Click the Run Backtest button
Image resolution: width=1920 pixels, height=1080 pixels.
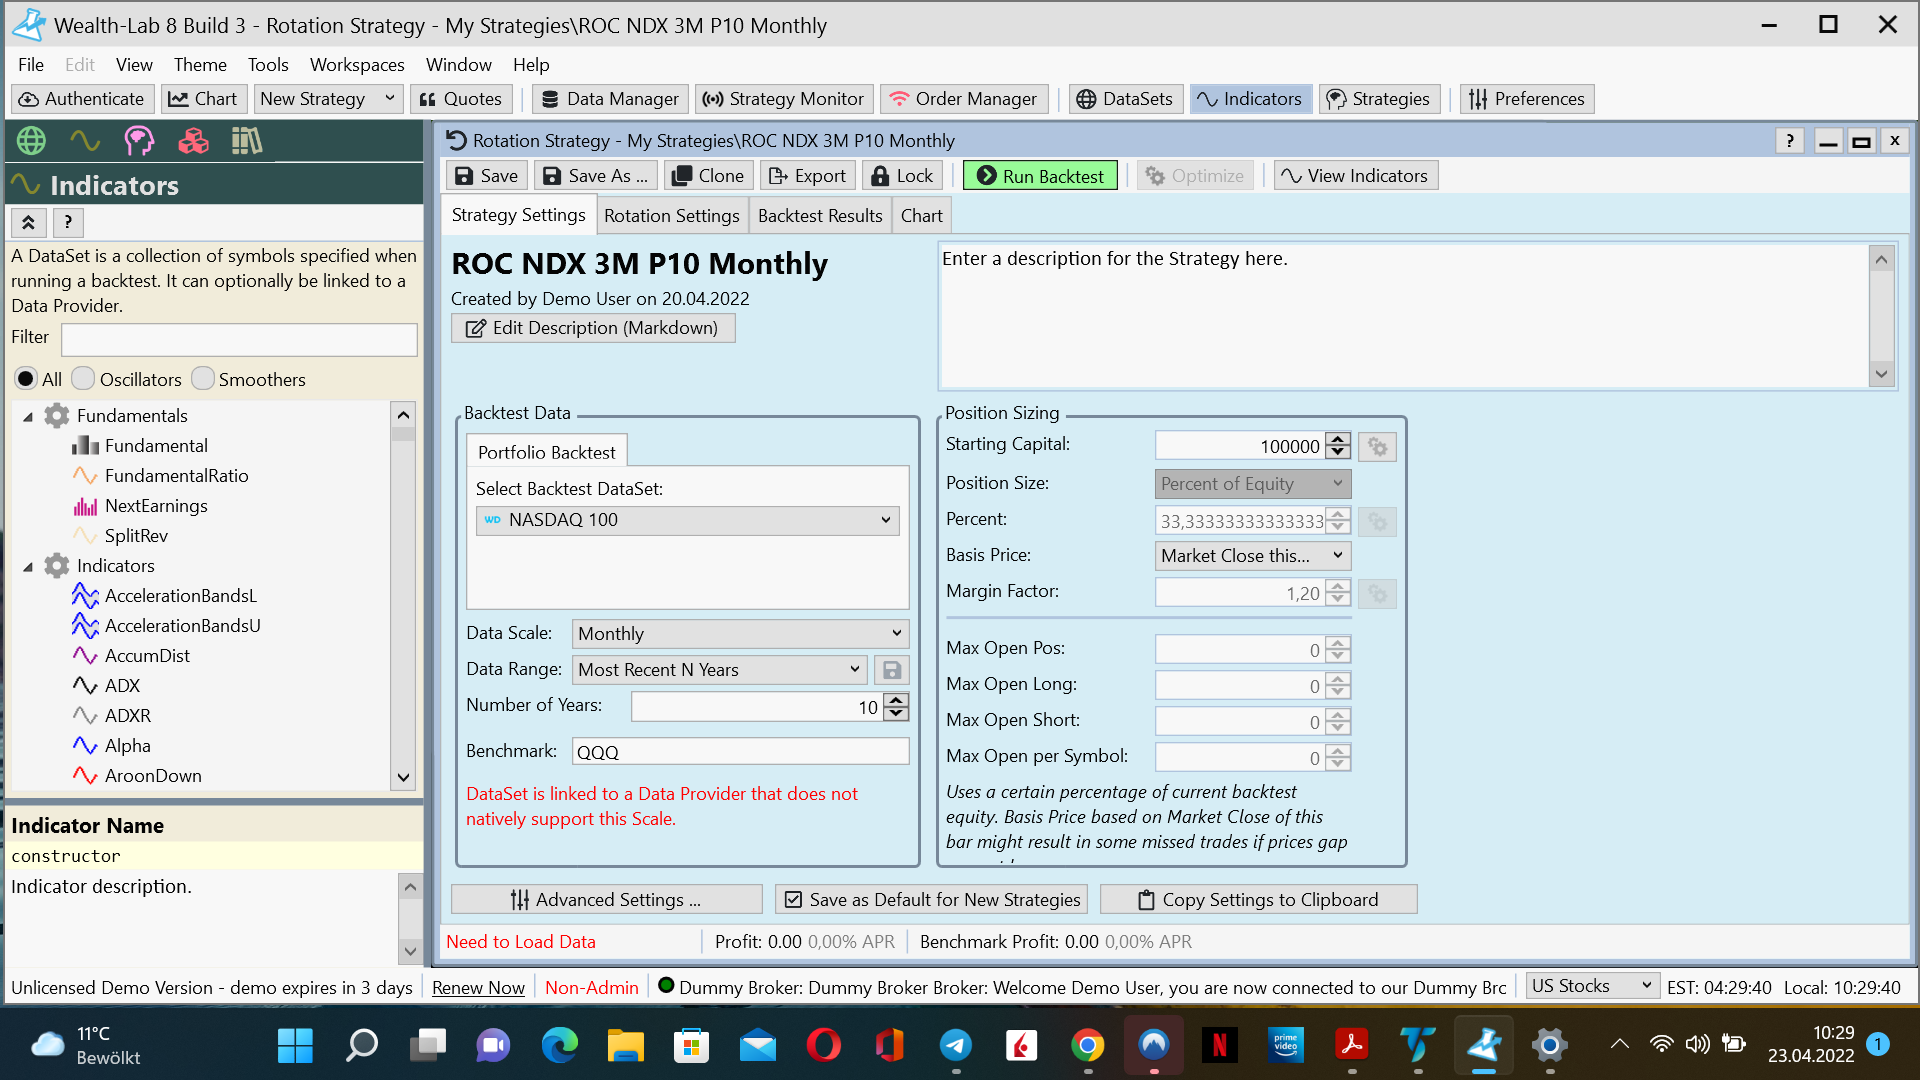coord(1040,176)
